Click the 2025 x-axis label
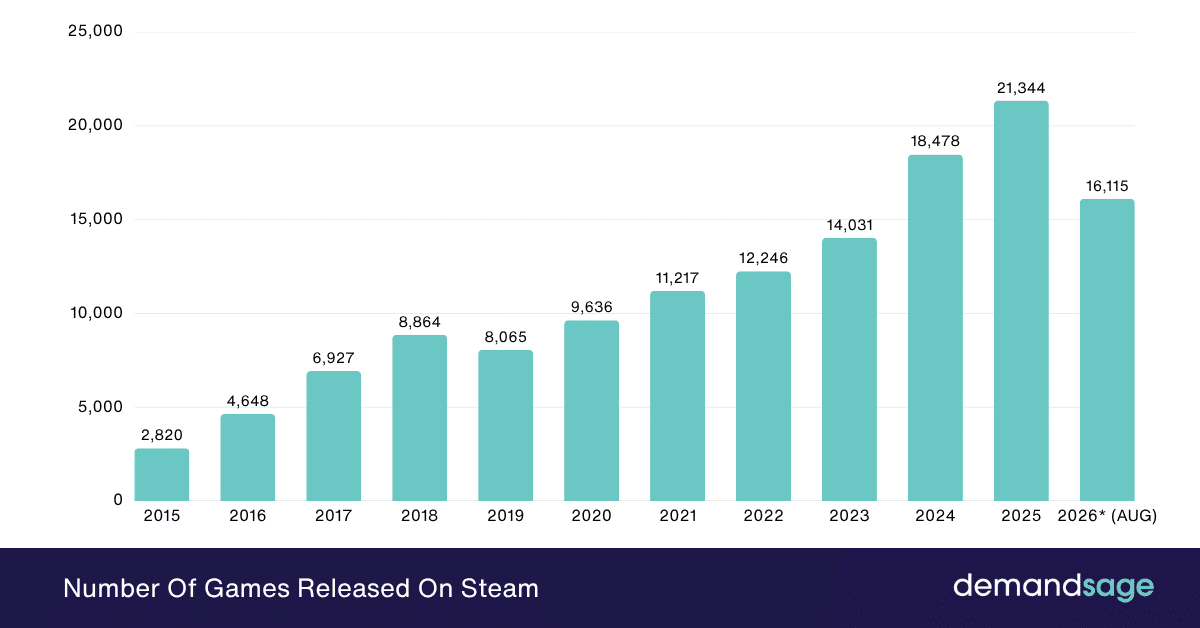1200x628 pixels. click(1021, 517)
